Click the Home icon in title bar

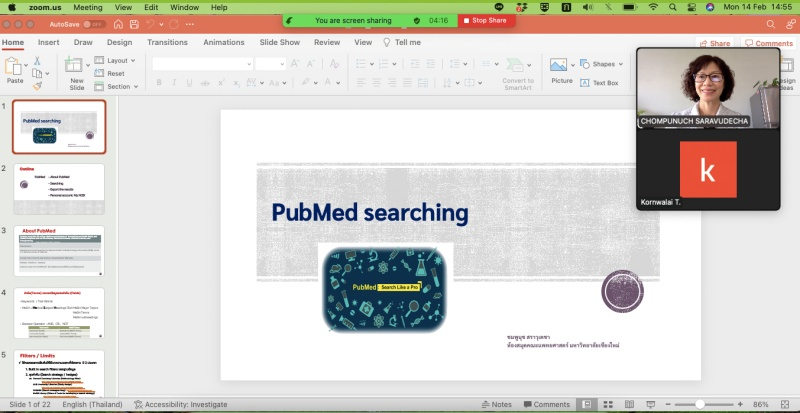click(x=118, y=24)
